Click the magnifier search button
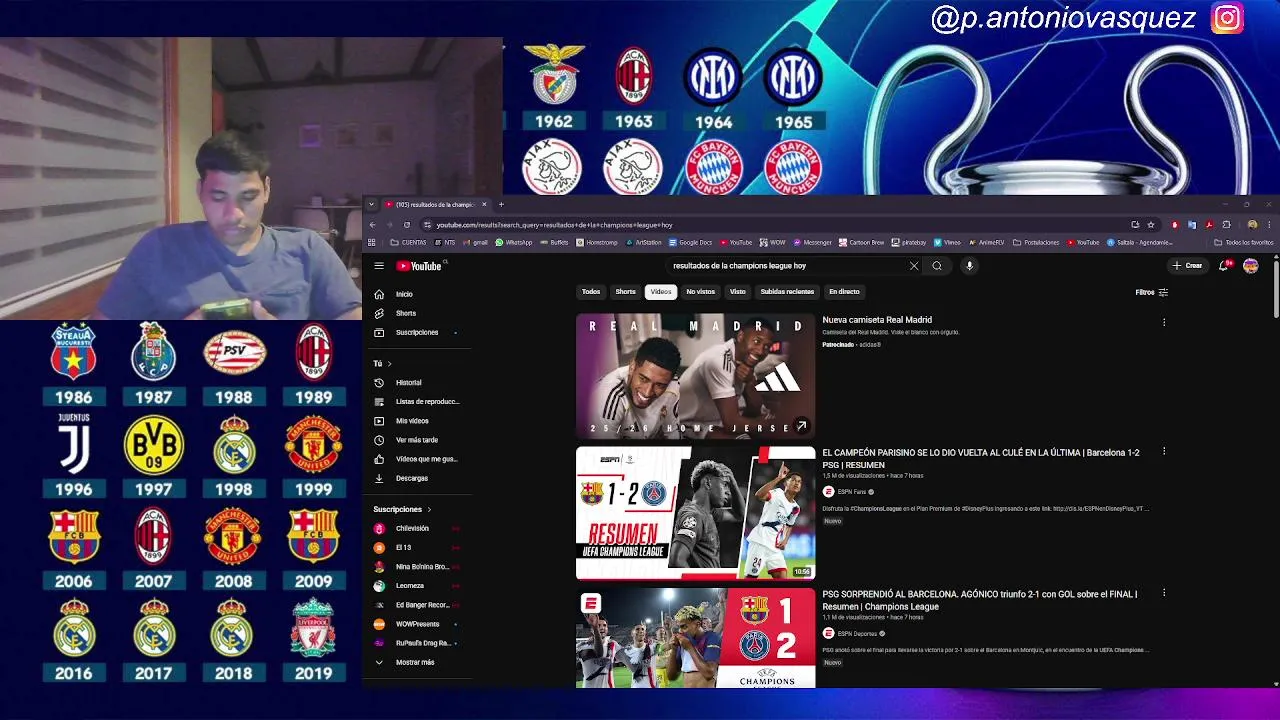 coord(937,266)
